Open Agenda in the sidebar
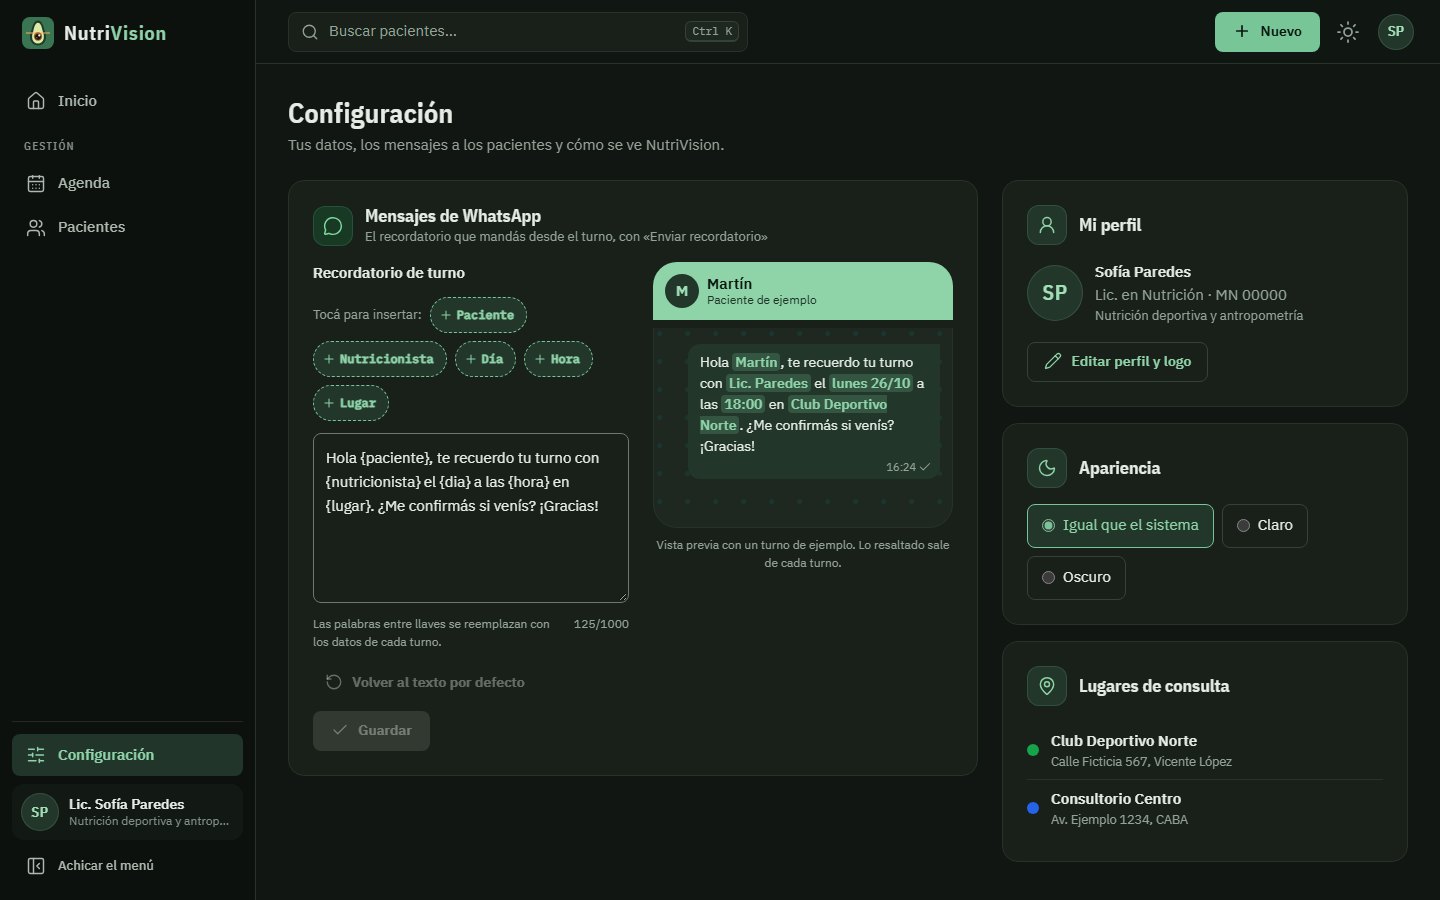The width and height of the screenshot is (1440, 900). [x=127, y=183]
